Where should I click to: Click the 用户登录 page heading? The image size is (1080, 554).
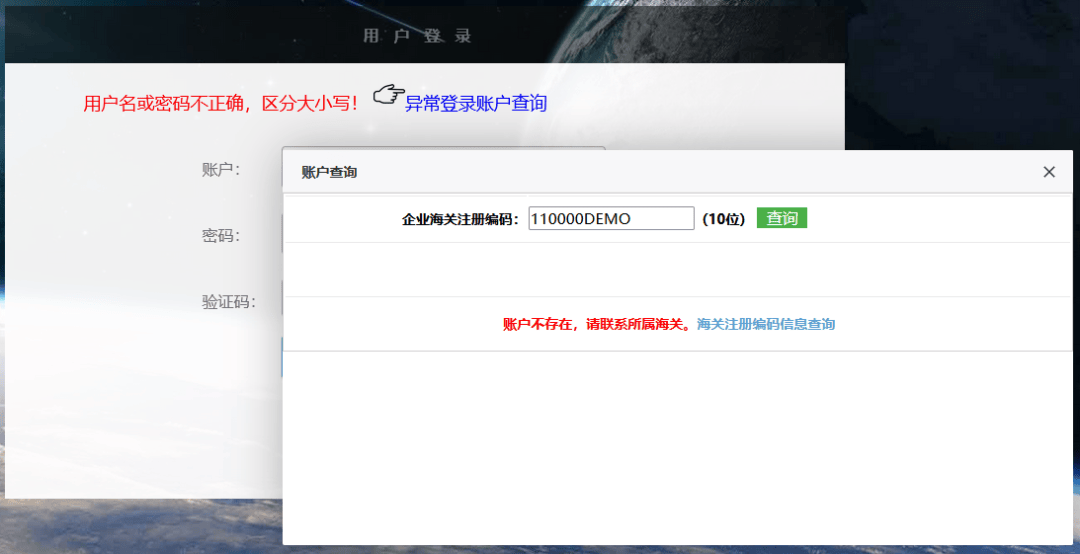[x=417, y=36]
